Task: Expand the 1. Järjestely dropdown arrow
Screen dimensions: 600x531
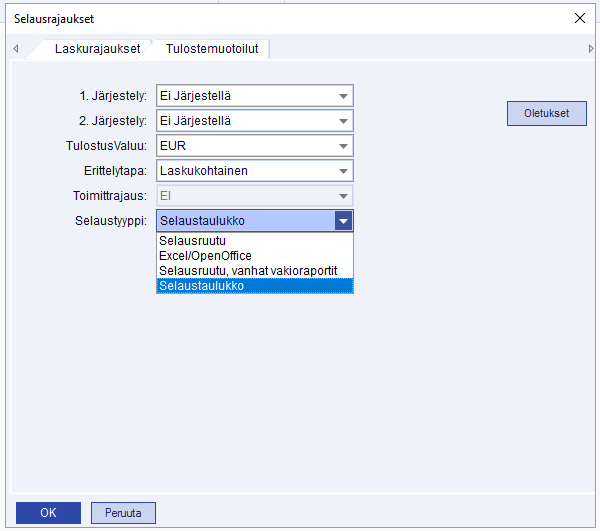Action: (x=343, y=96)
